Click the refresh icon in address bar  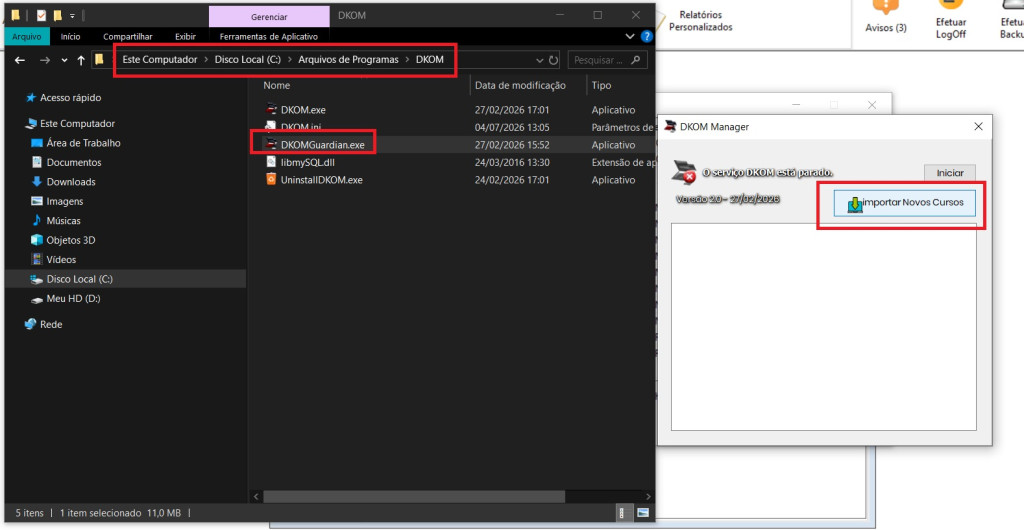(x=554, y=60)
